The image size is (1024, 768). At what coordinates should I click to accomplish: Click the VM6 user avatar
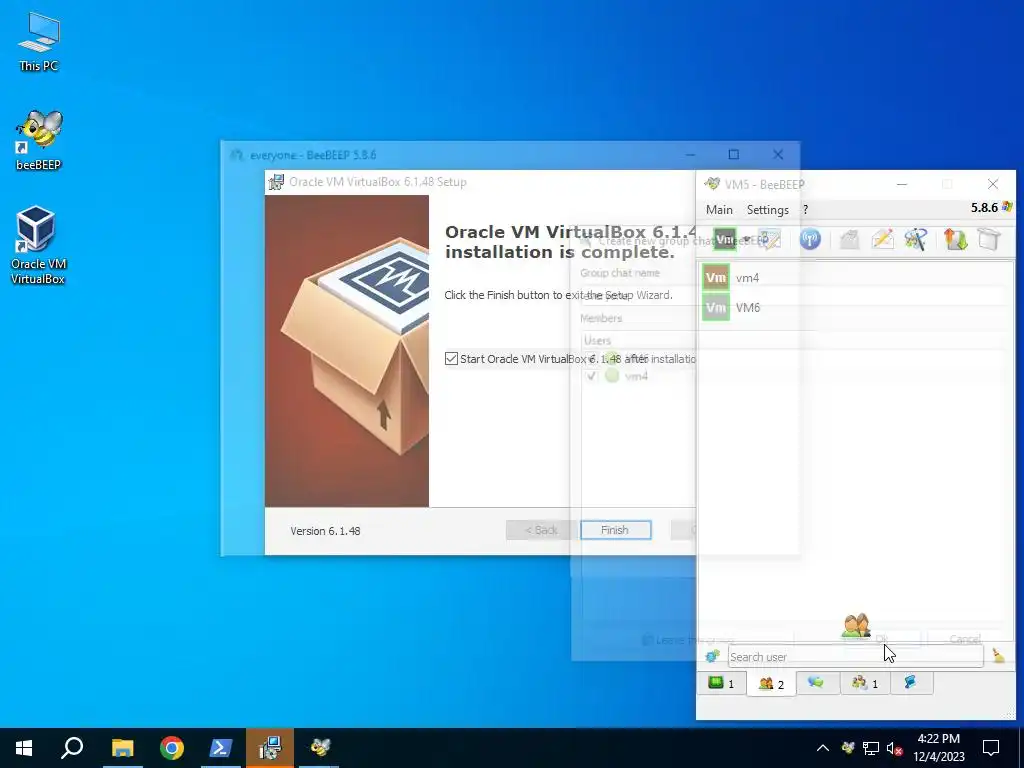click(716, 308)
